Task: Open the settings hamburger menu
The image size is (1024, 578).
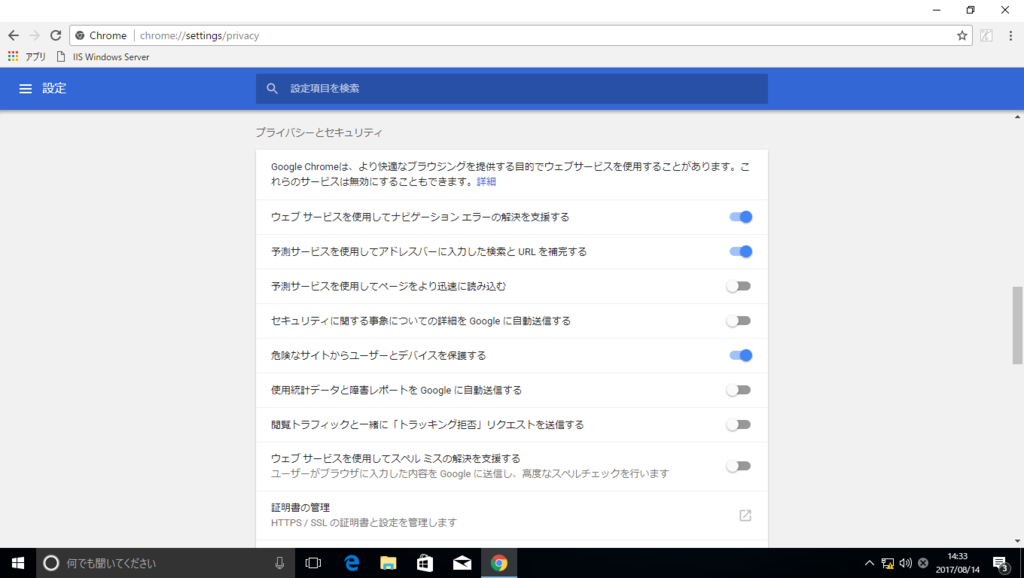Action: pos(25,88)
